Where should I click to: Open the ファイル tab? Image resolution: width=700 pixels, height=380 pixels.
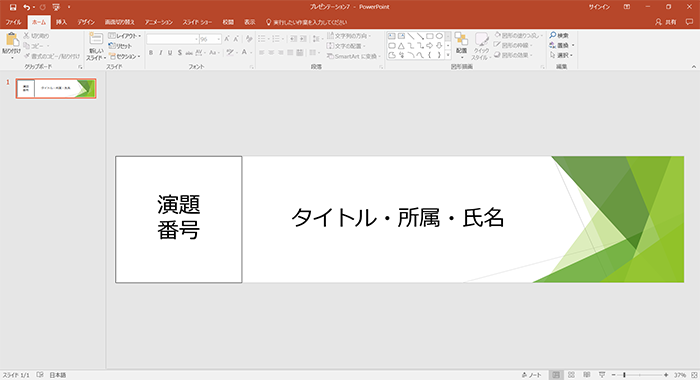(13, 22)
